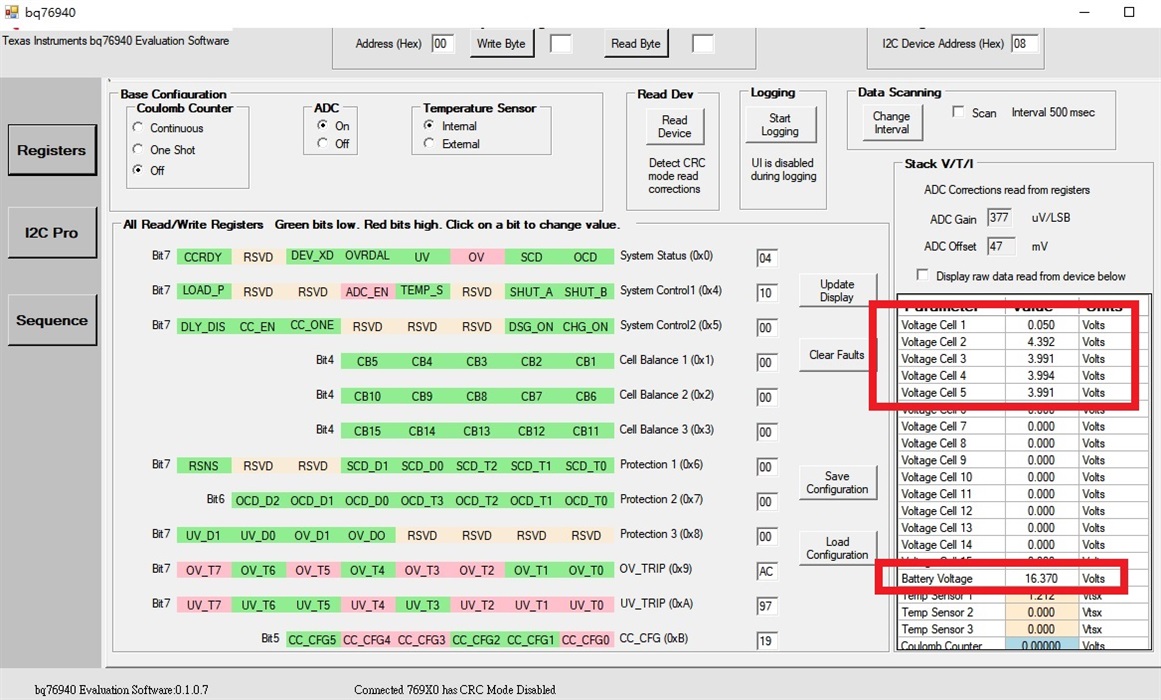Toggle the OCD_D2 bit
The image size is (1161, 700).
click(258, 500)
